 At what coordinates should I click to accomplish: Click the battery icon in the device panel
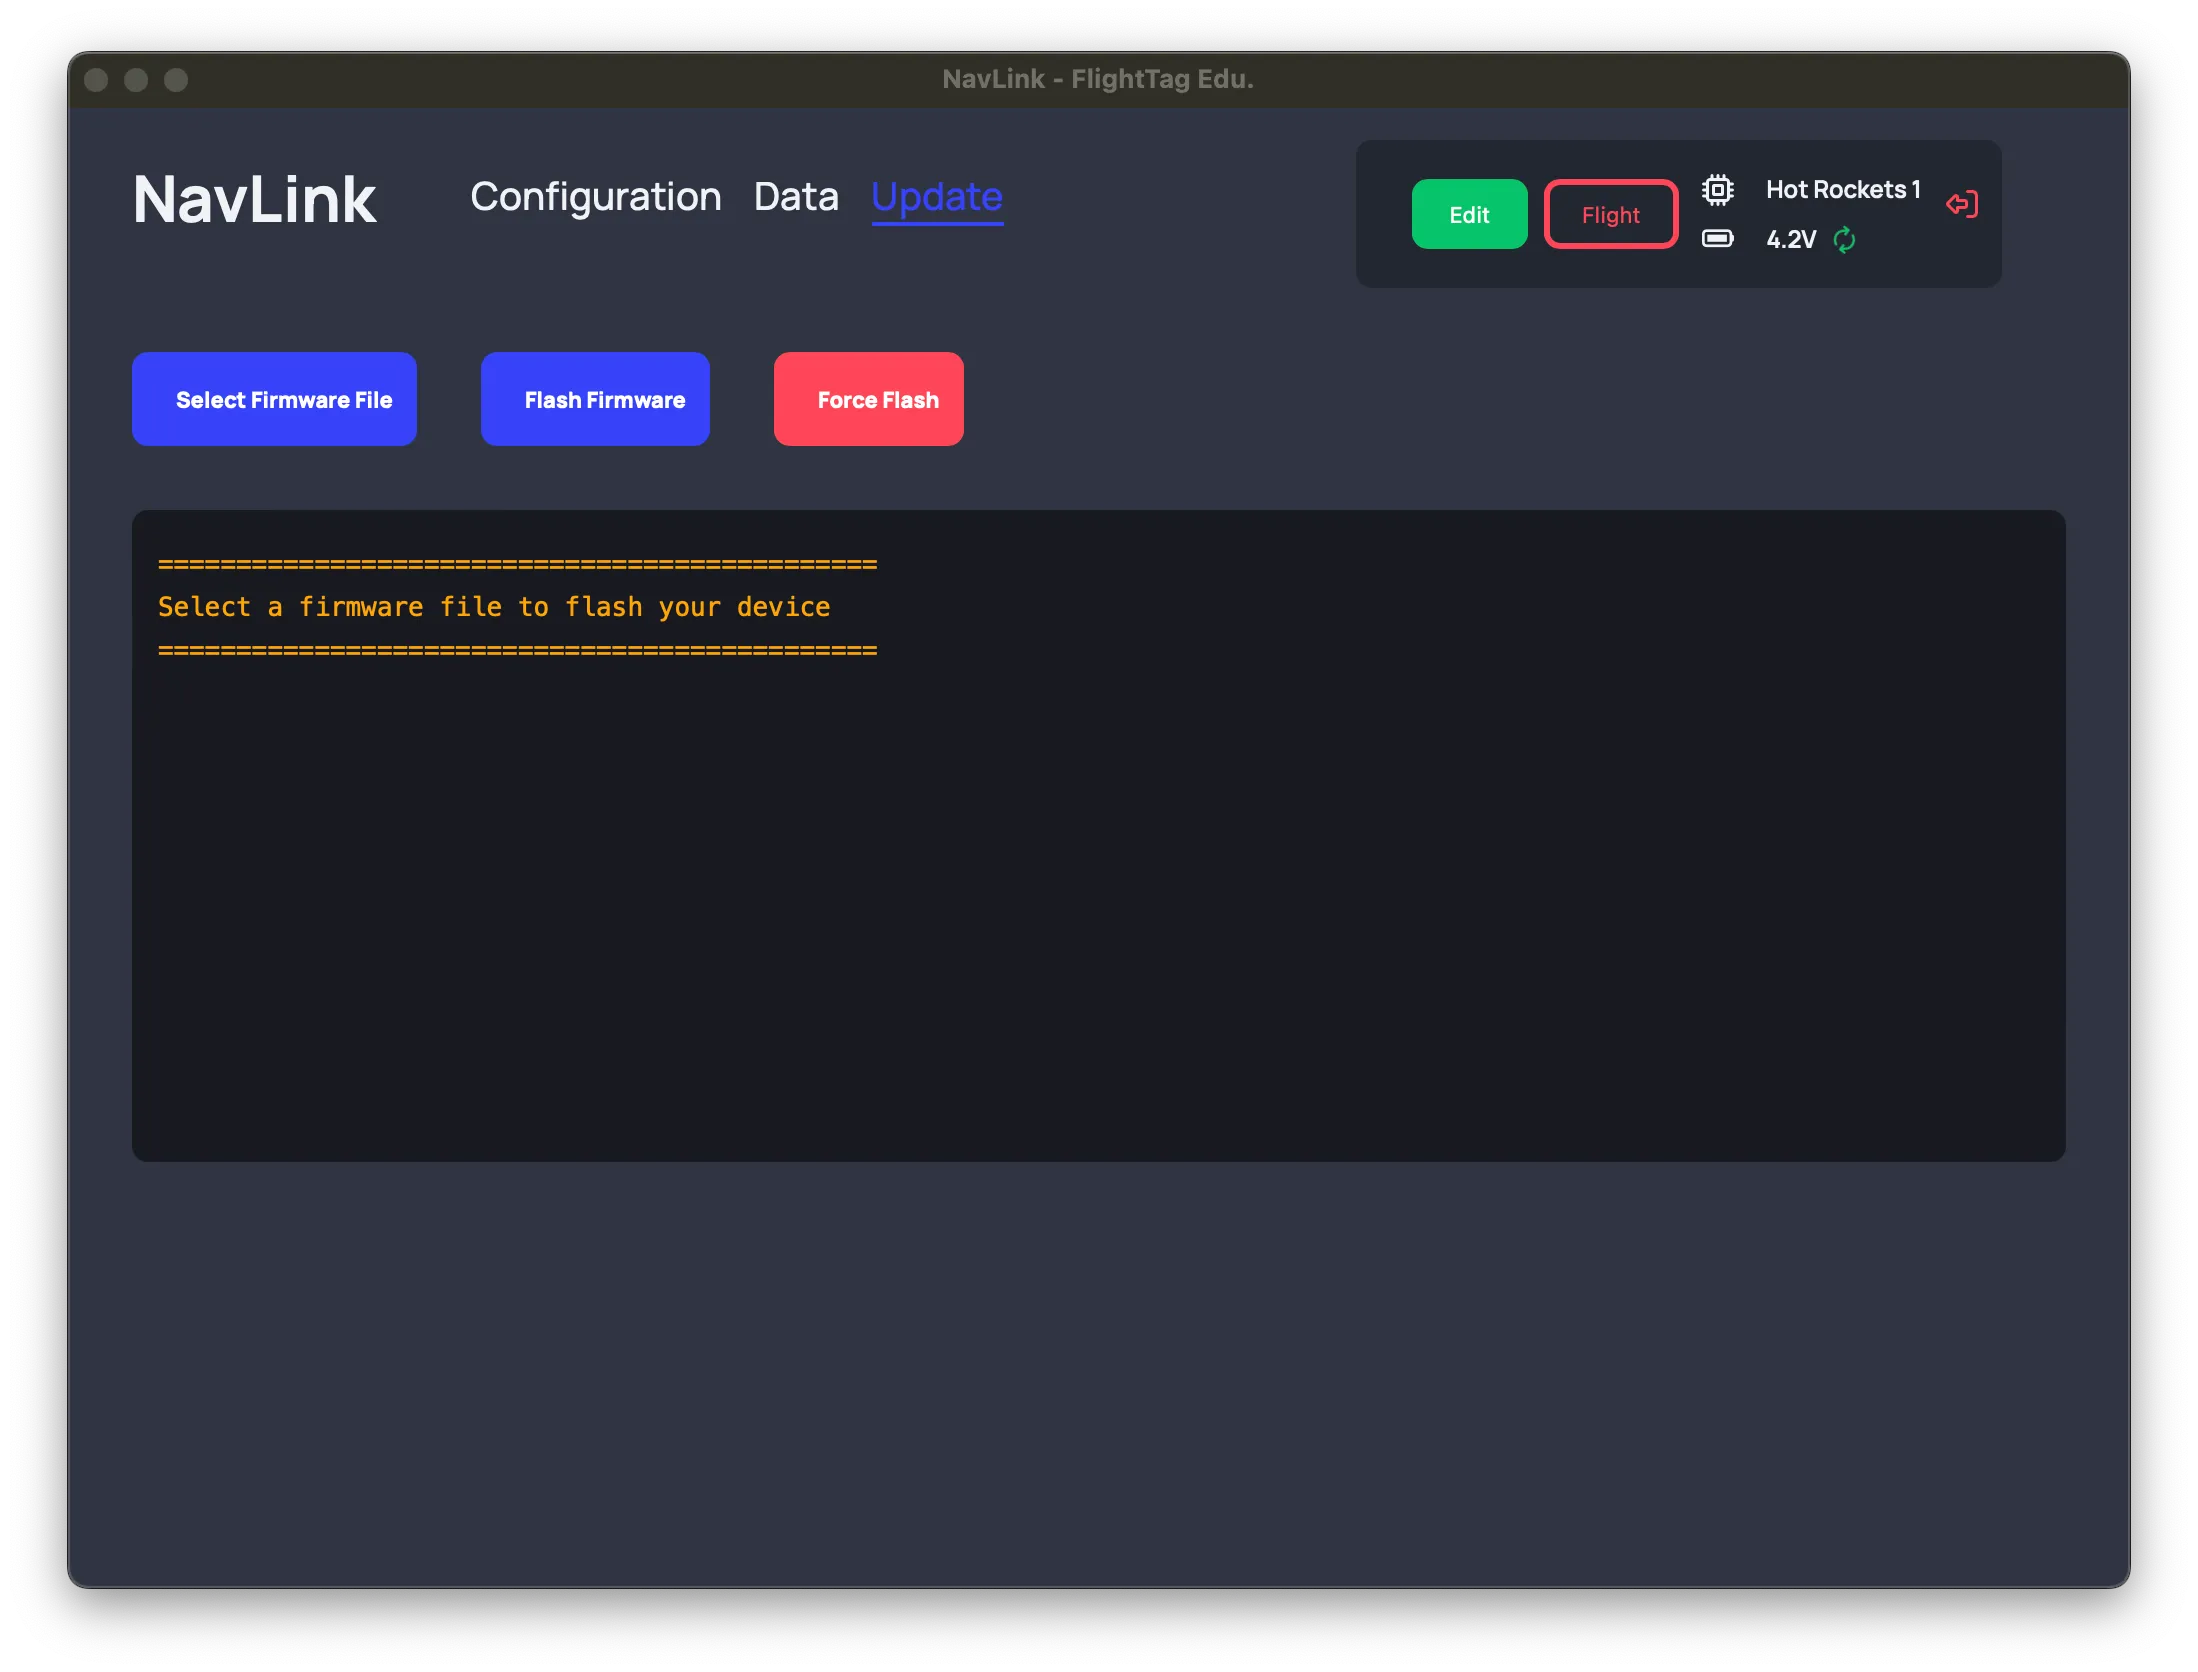pyautogui.click(x=1718, y=240)
